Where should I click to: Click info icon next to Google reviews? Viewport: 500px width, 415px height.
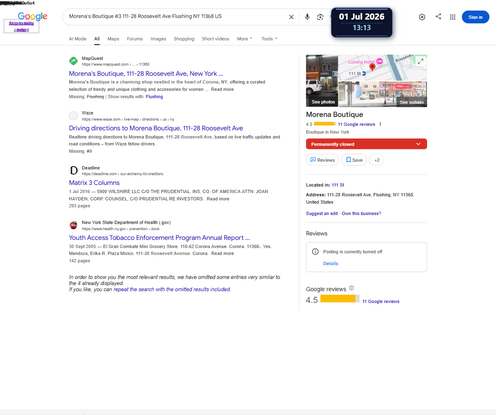351,288
